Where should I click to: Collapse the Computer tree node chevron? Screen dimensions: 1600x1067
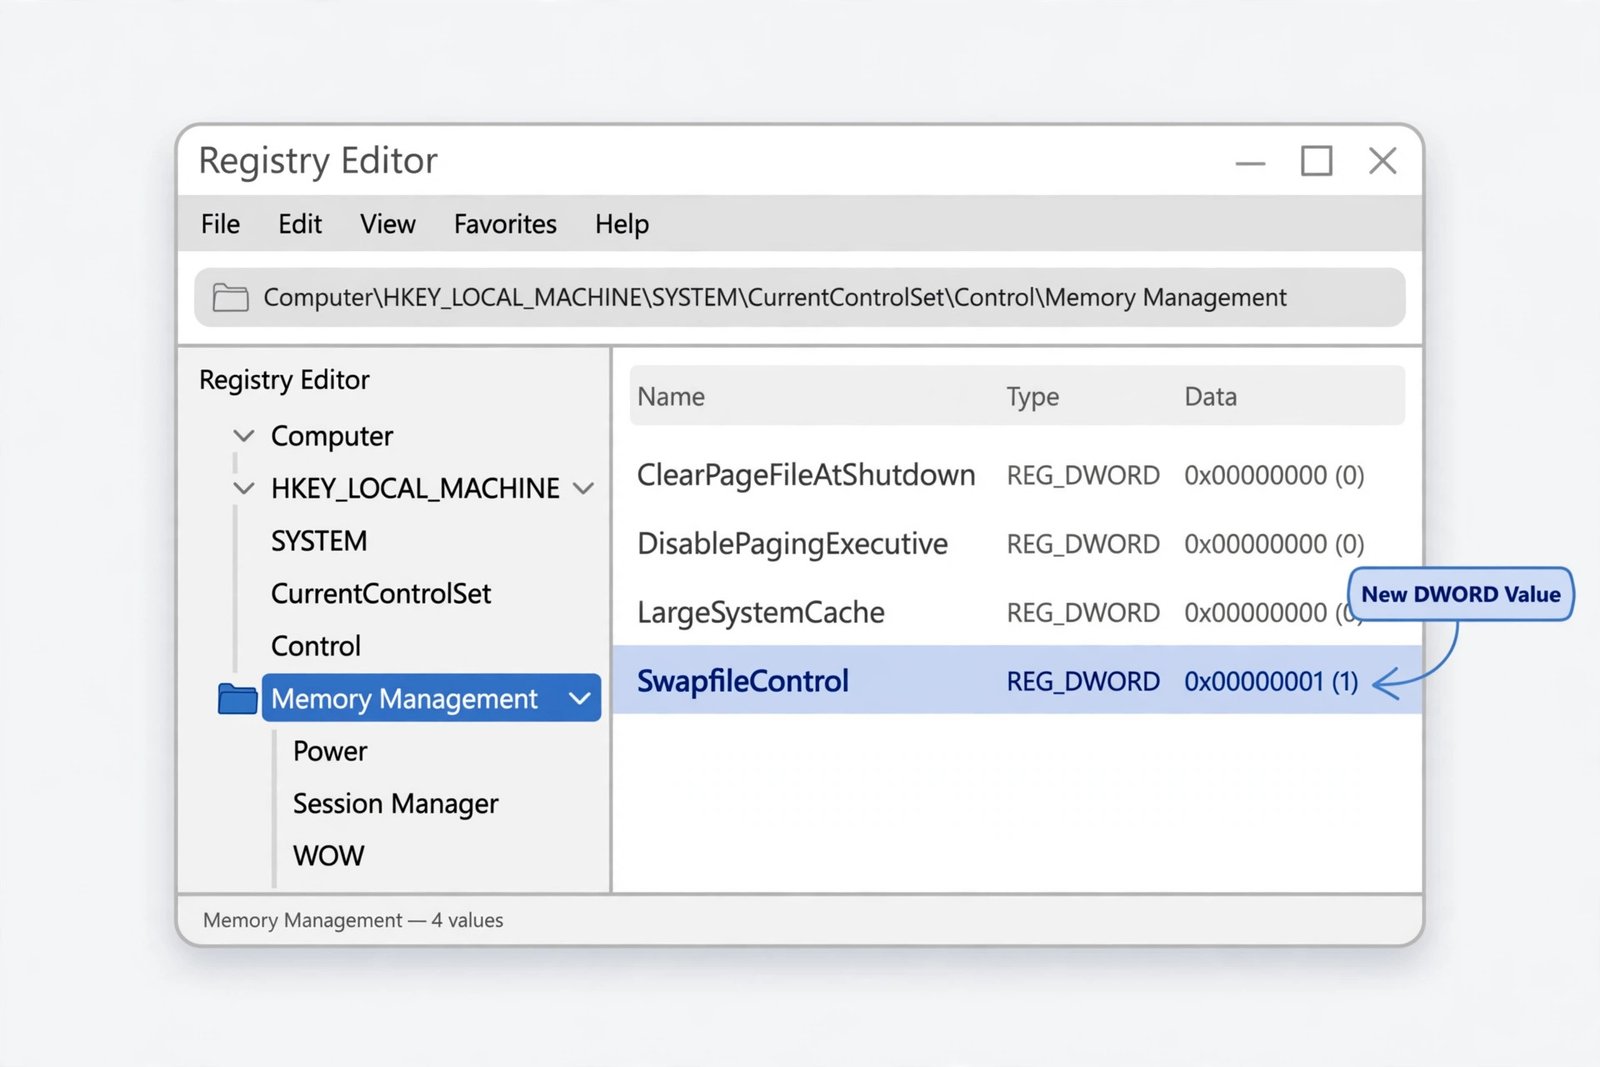(x=243, y=436)
